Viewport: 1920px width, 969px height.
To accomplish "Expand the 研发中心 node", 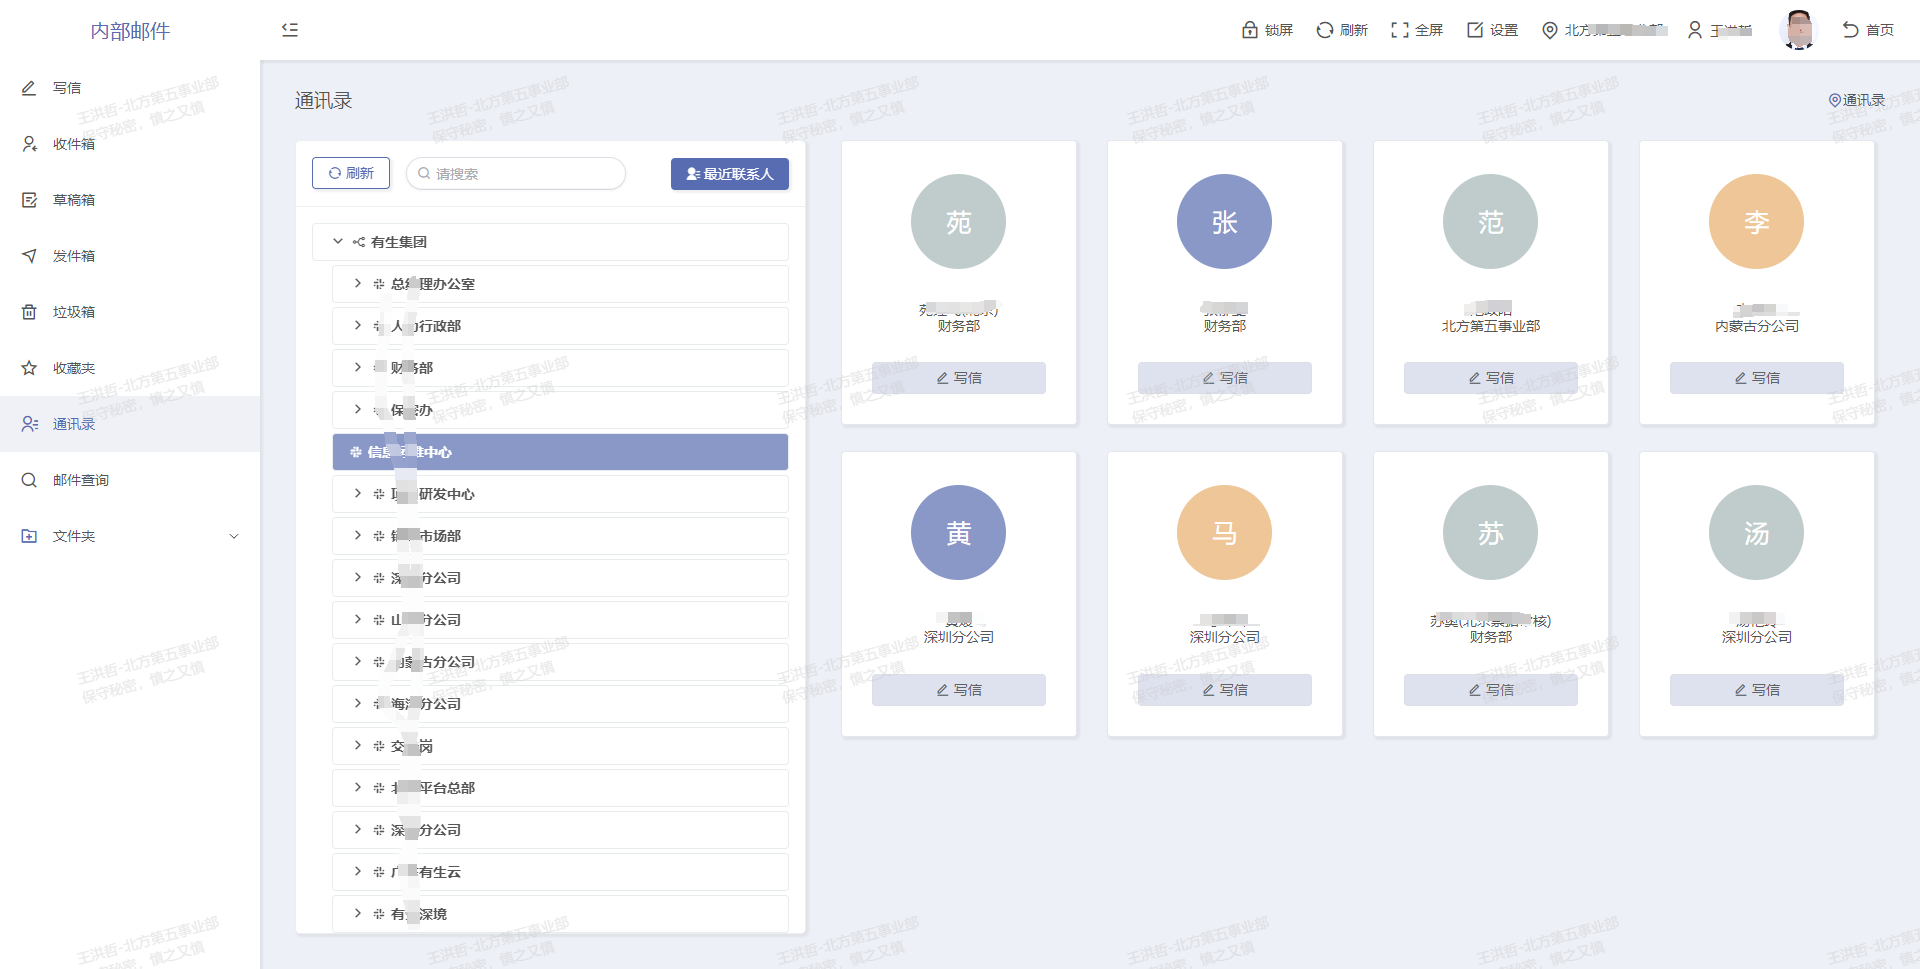I will coord(357,494).
